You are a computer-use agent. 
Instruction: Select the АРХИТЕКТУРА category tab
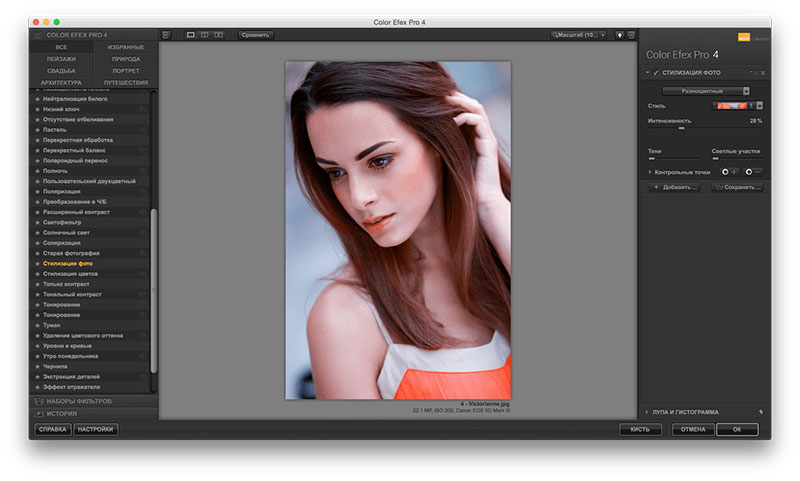[61, 82]
